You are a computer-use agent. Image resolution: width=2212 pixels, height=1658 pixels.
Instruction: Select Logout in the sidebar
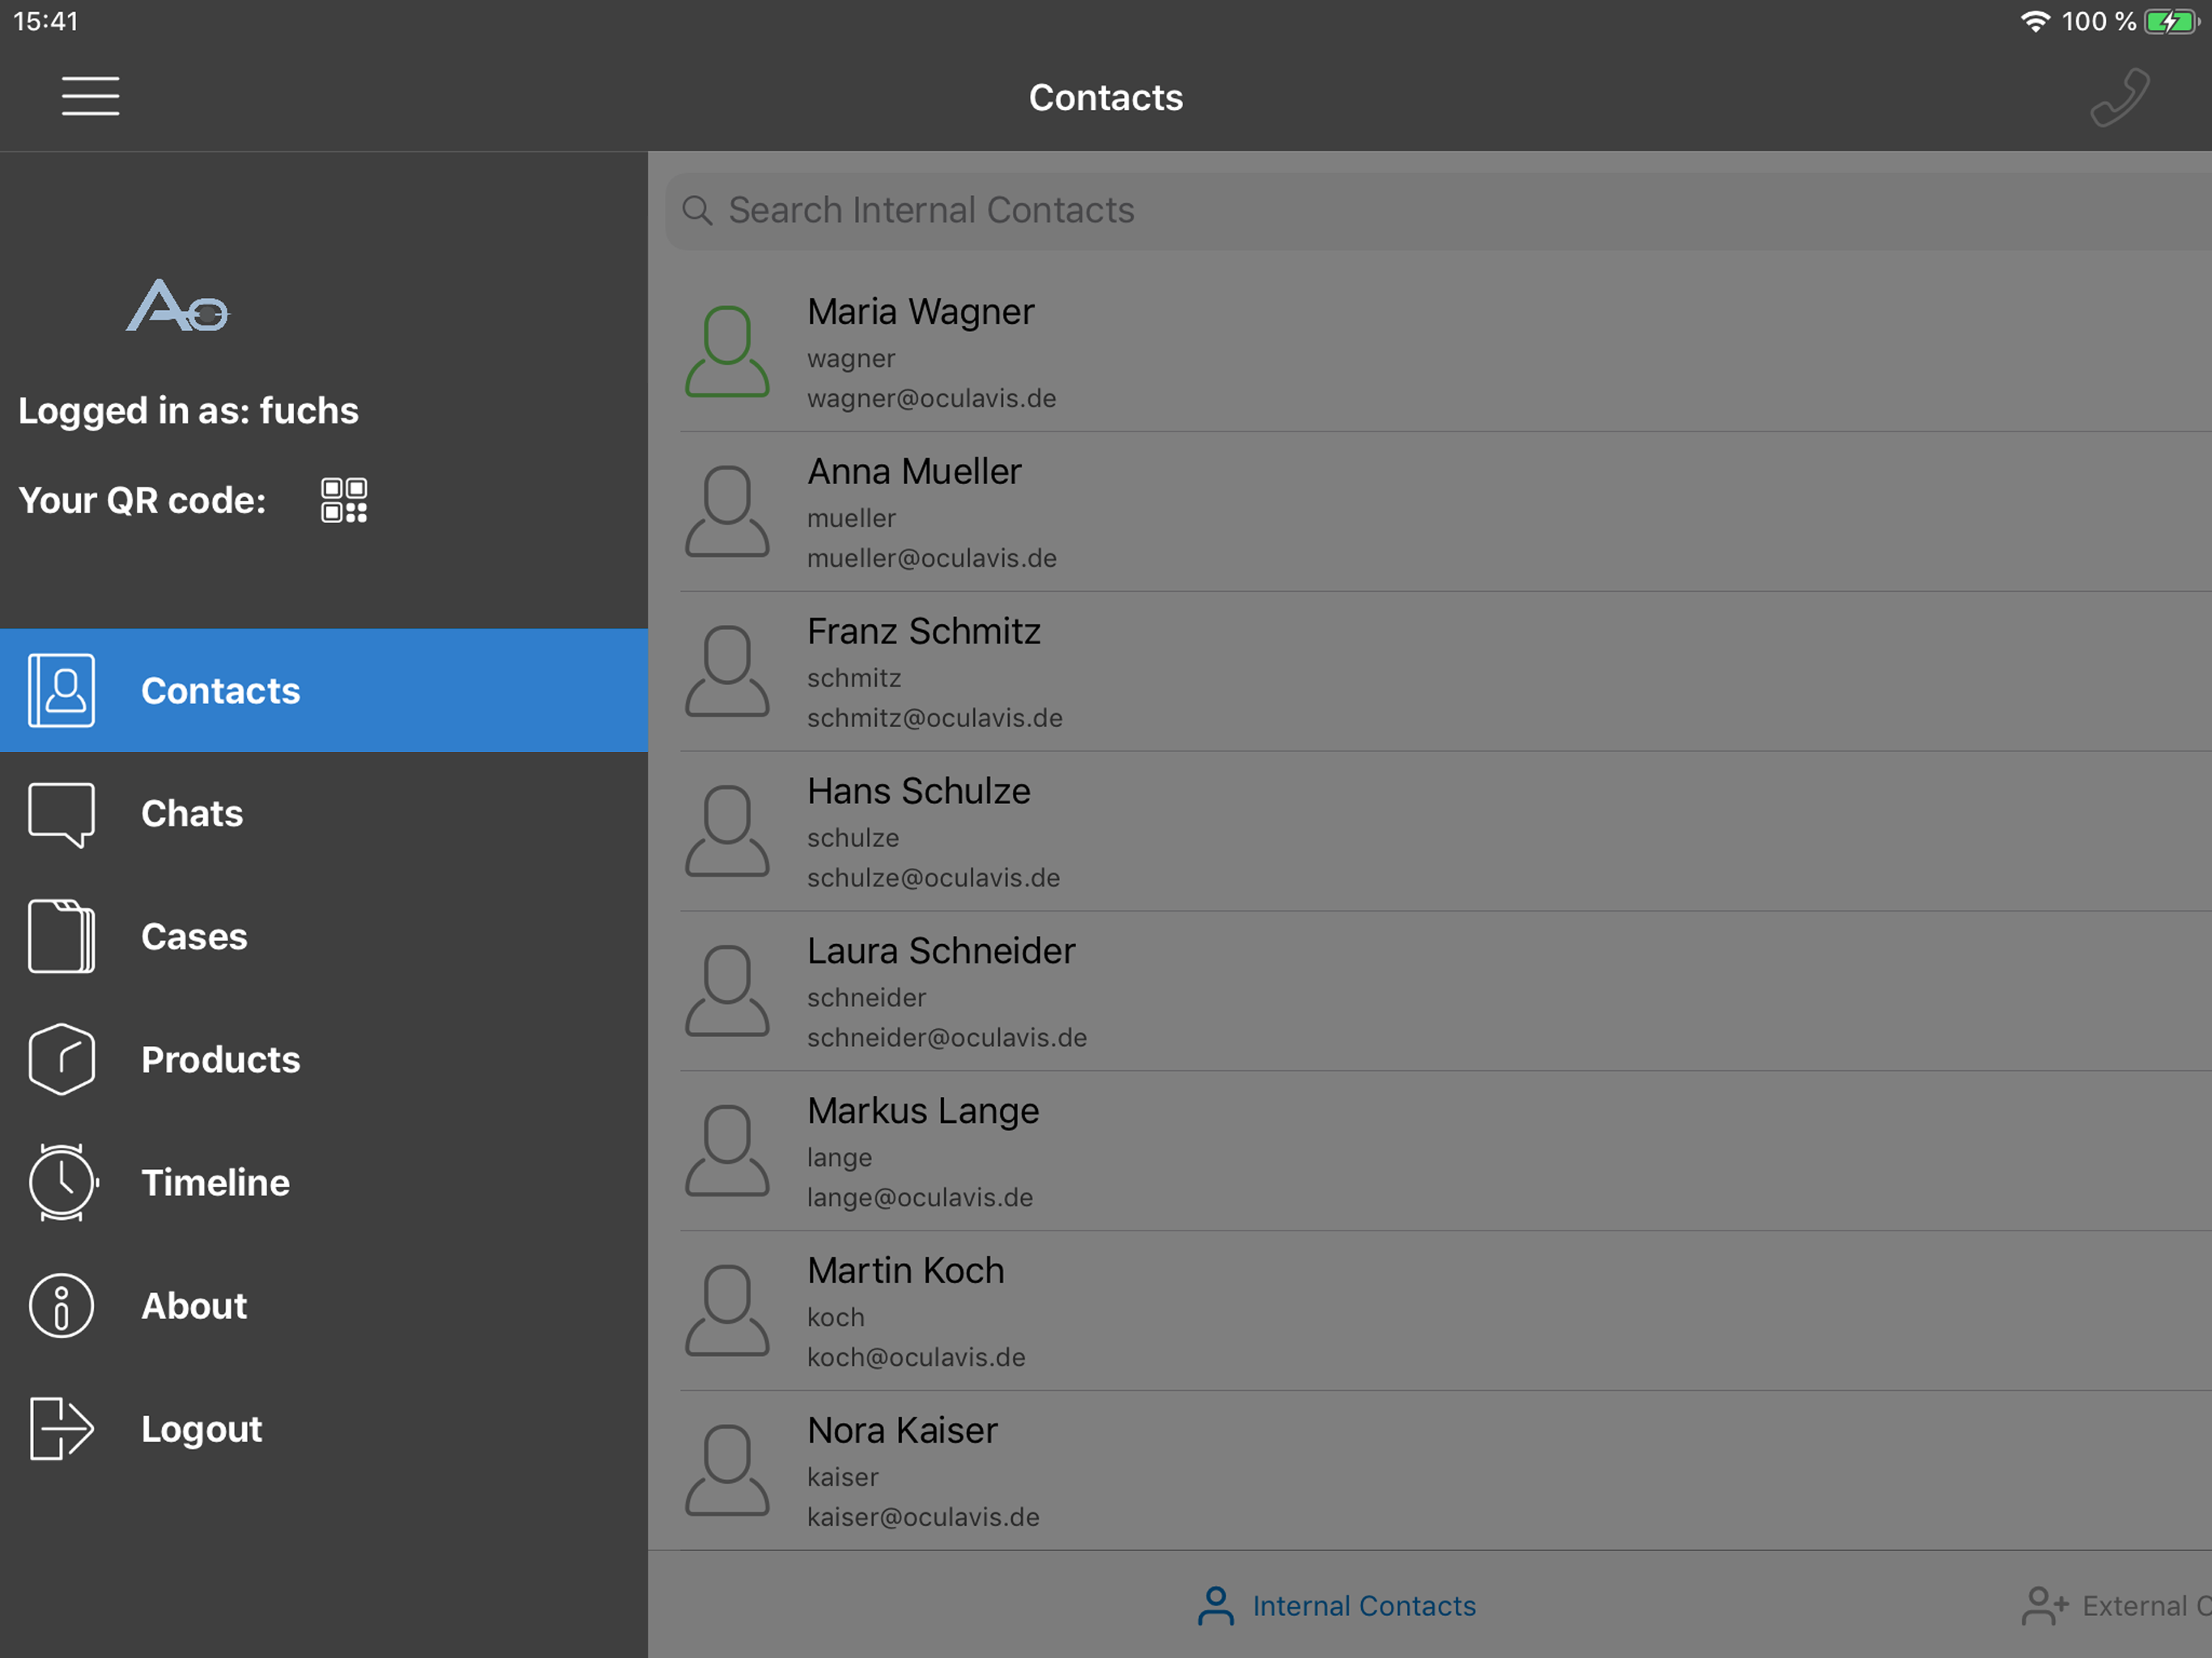324,1428
